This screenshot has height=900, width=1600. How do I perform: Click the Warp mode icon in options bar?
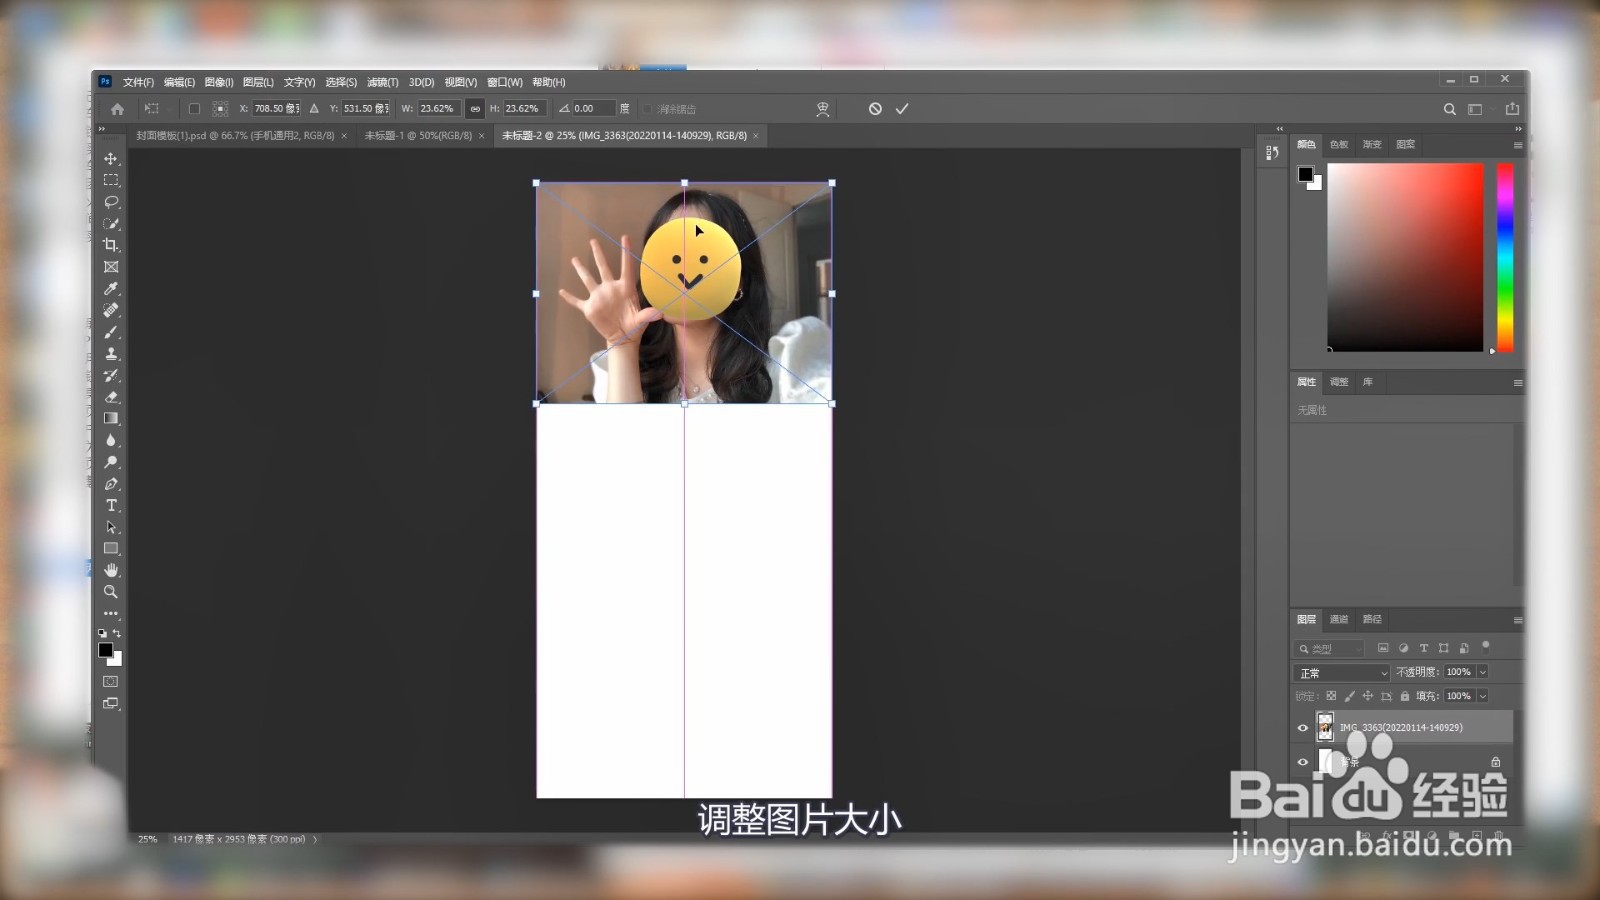click(x=821, y=108)
